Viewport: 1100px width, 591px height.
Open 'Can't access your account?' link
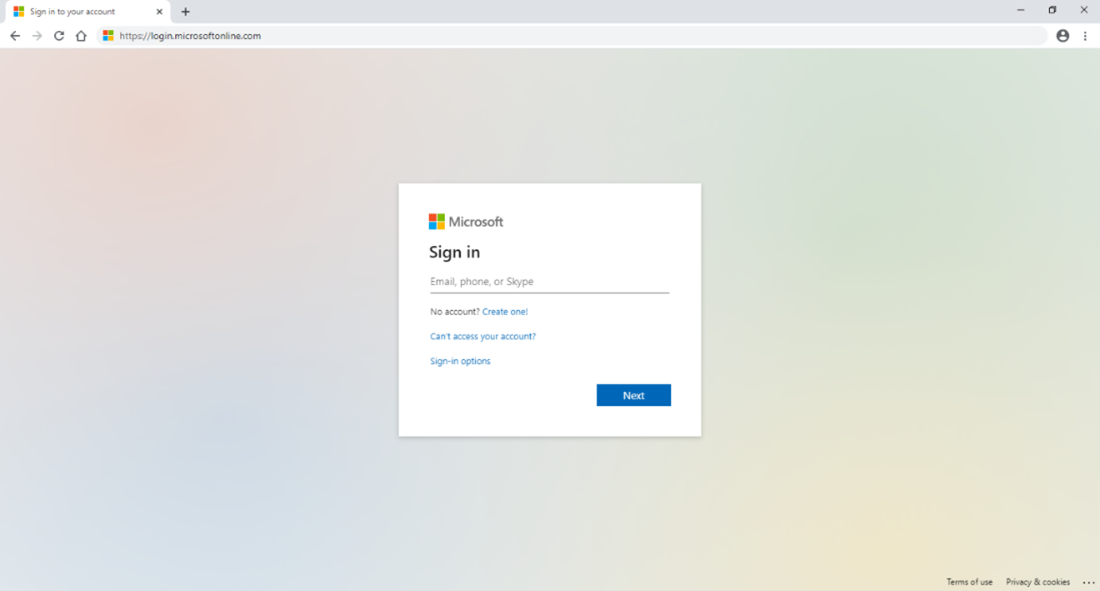click(x=483, y=336)
